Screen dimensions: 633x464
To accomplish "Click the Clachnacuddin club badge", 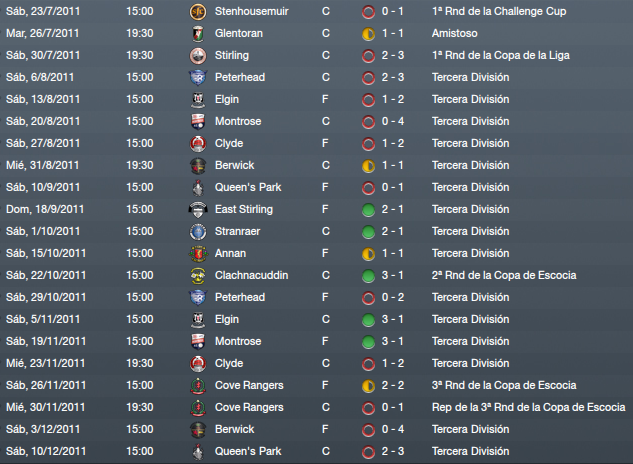I will [198, 275].
